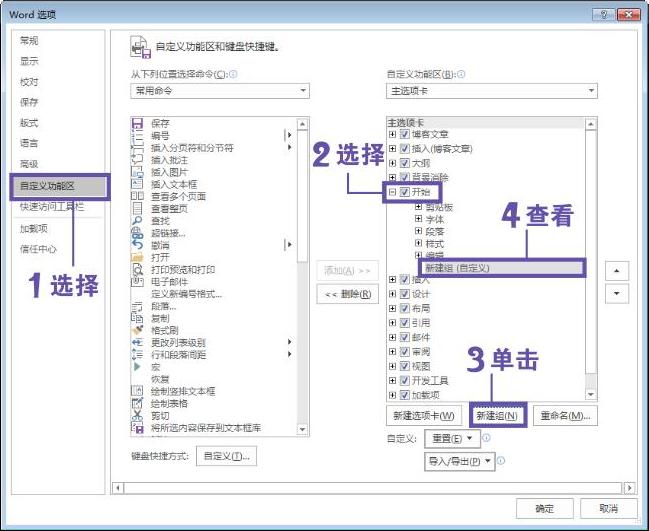Screen dimensions: 649x531
Task: Uncheck the 插入(博客文章) checkbox
Action: click(x=404, y=149)
